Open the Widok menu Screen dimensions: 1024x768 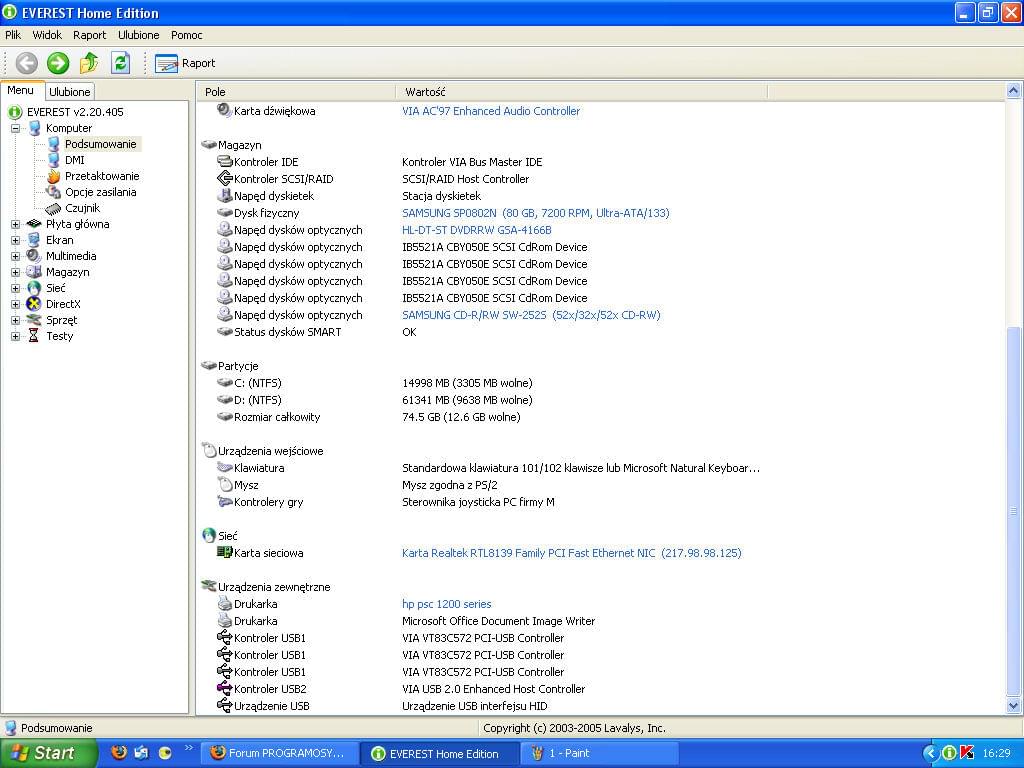(47, 35)
